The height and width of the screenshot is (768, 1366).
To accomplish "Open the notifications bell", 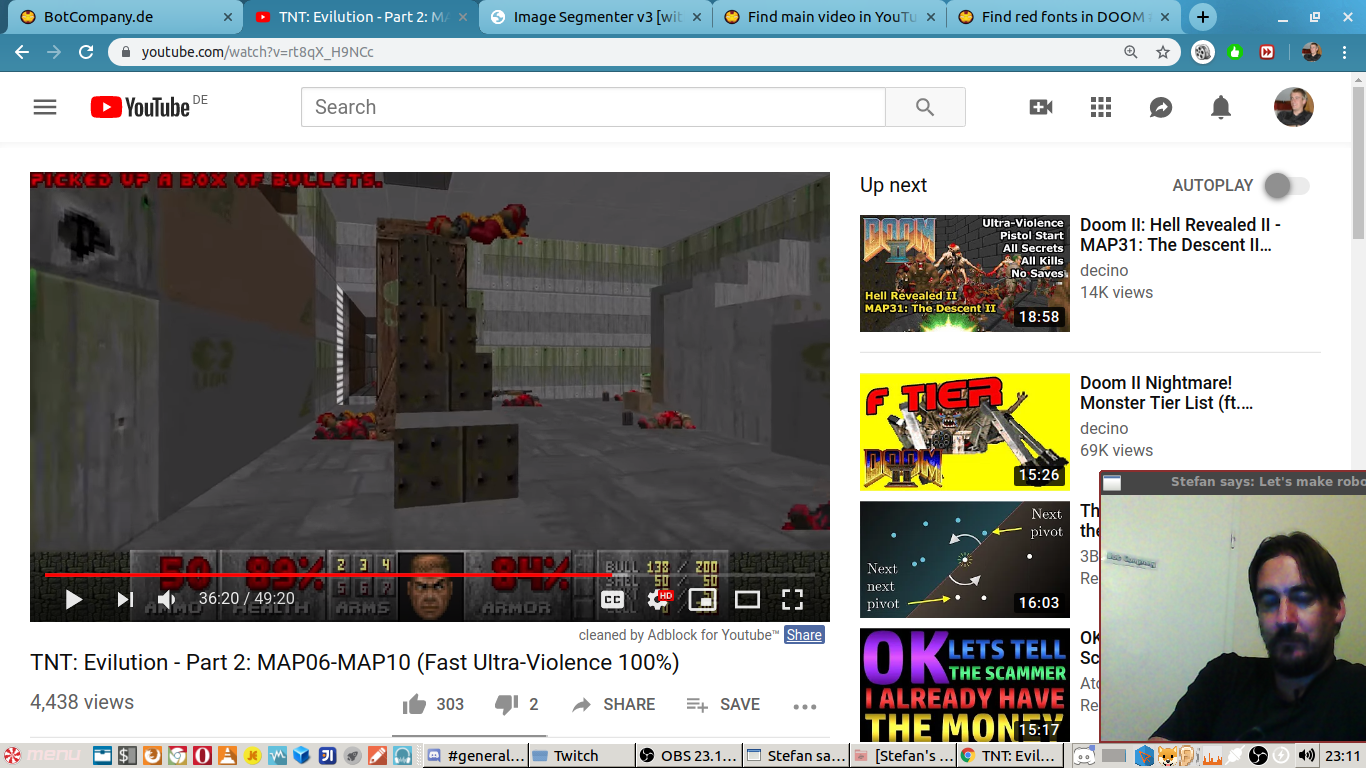I will point(1221,107).
